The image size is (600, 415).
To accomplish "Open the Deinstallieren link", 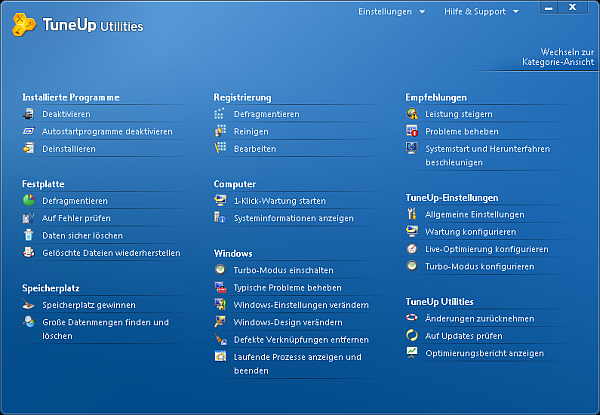I will 69,149.
